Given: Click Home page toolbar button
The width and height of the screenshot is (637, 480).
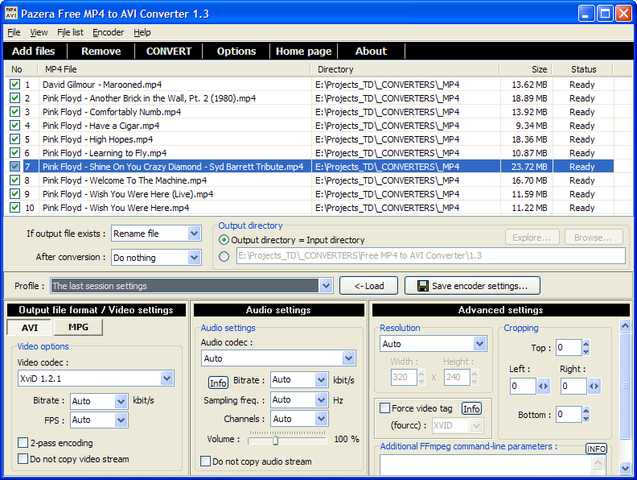Looking at the screenshot, I should click(x=303, y=51).
